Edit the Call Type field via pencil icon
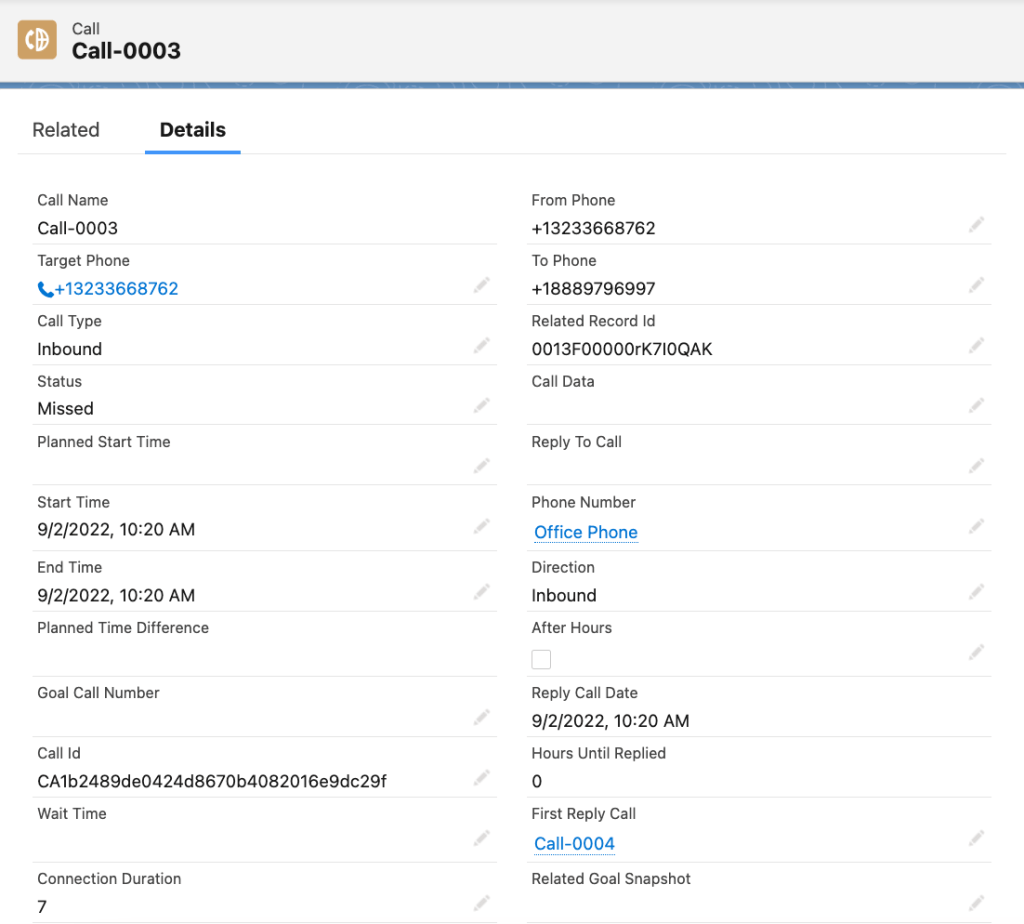This screenshot has width=1024, height=924. (x=481, y=345)
